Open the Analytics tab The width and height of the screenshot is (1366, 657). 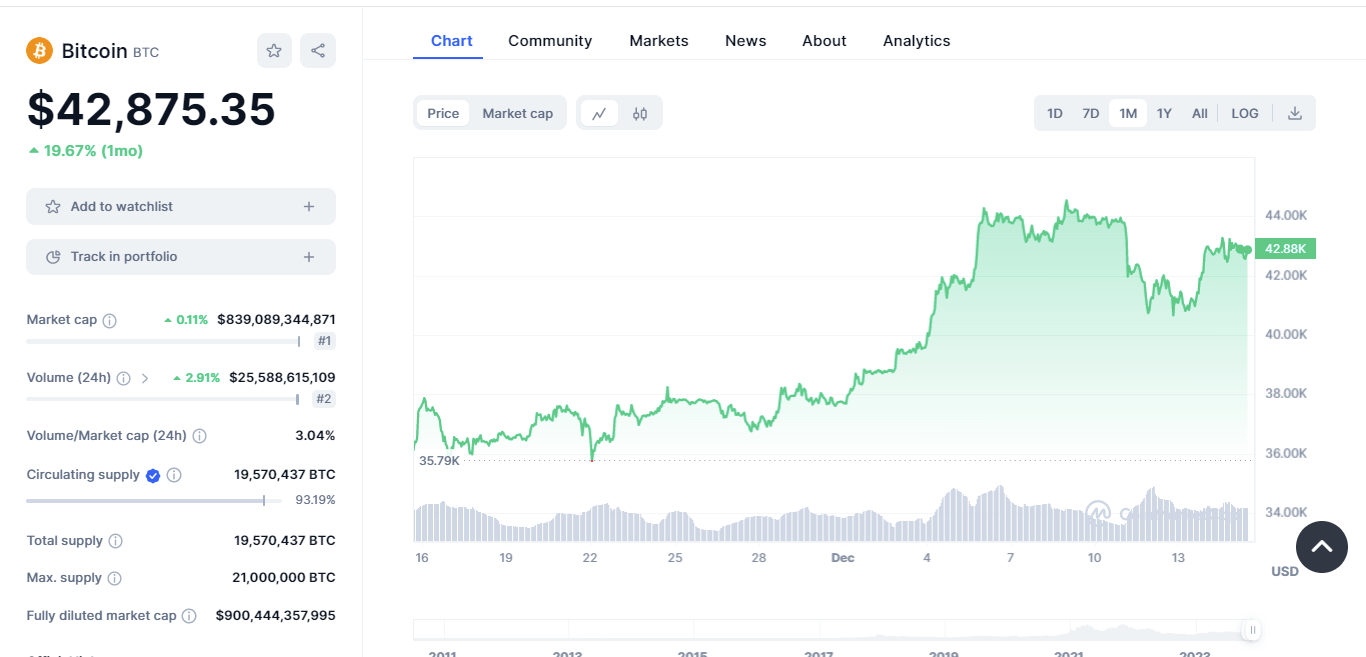click(x=917, y=41)
